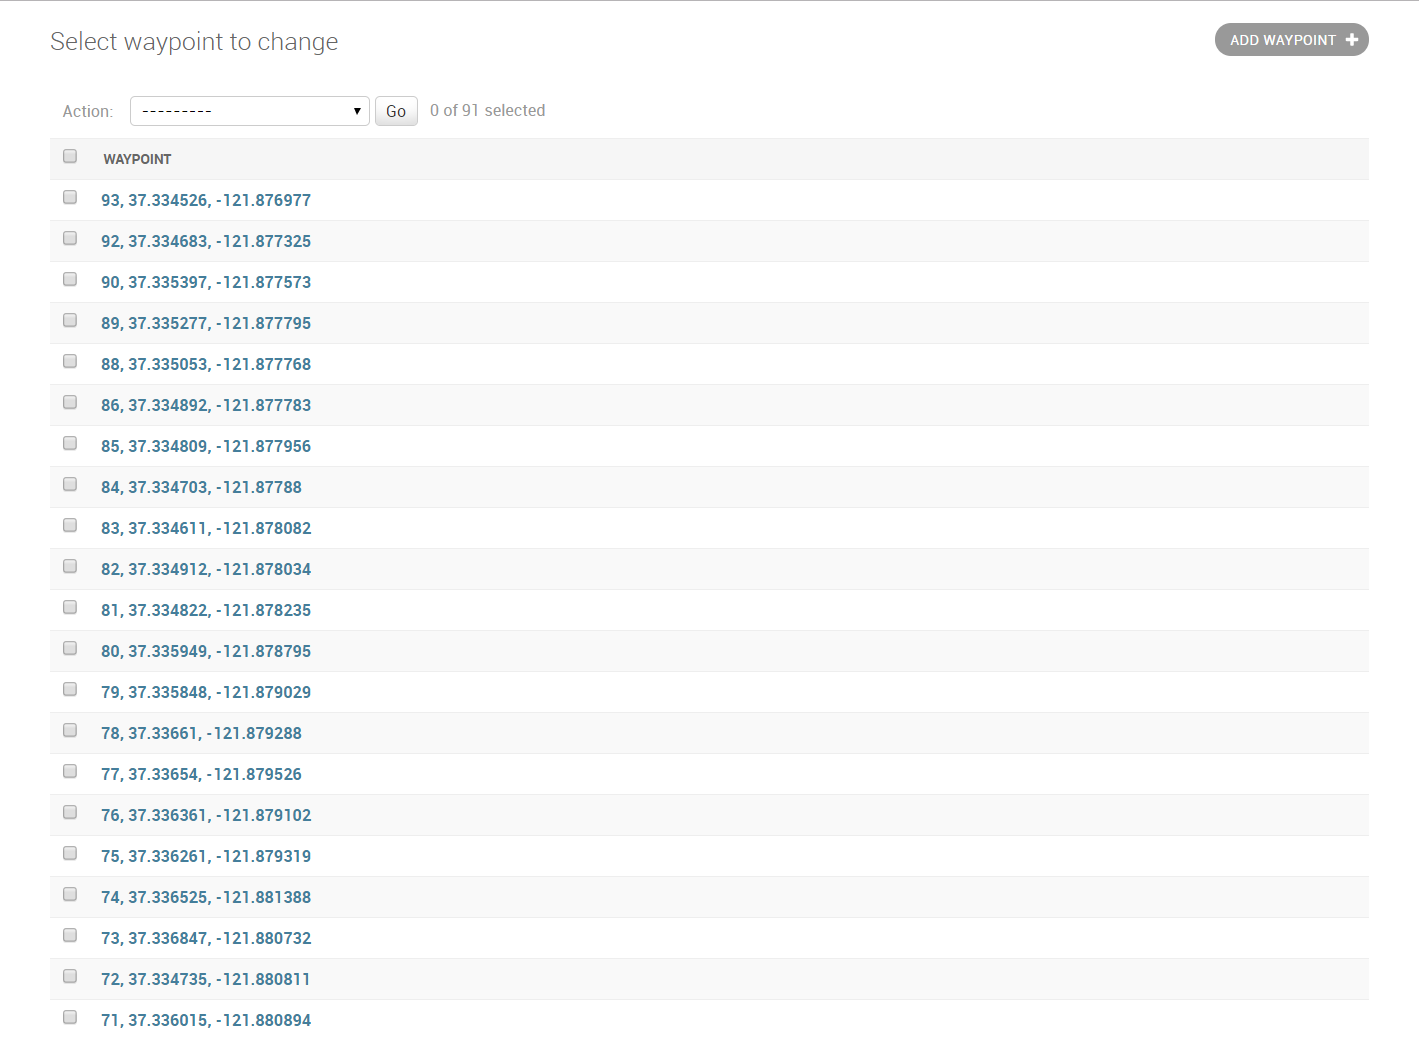Sort by the WAYPOINT column header
The height and width of the screenshot is (1037, 1419).
(137, 159)
